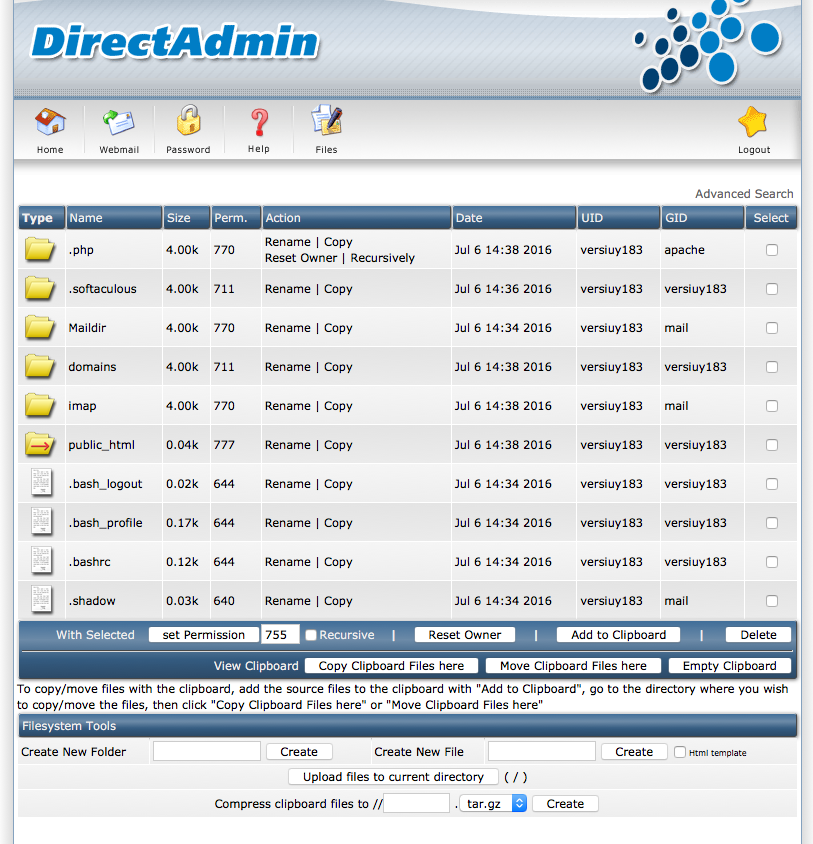
Task: Click Add to Clipboard button
Action: [618, 635]
